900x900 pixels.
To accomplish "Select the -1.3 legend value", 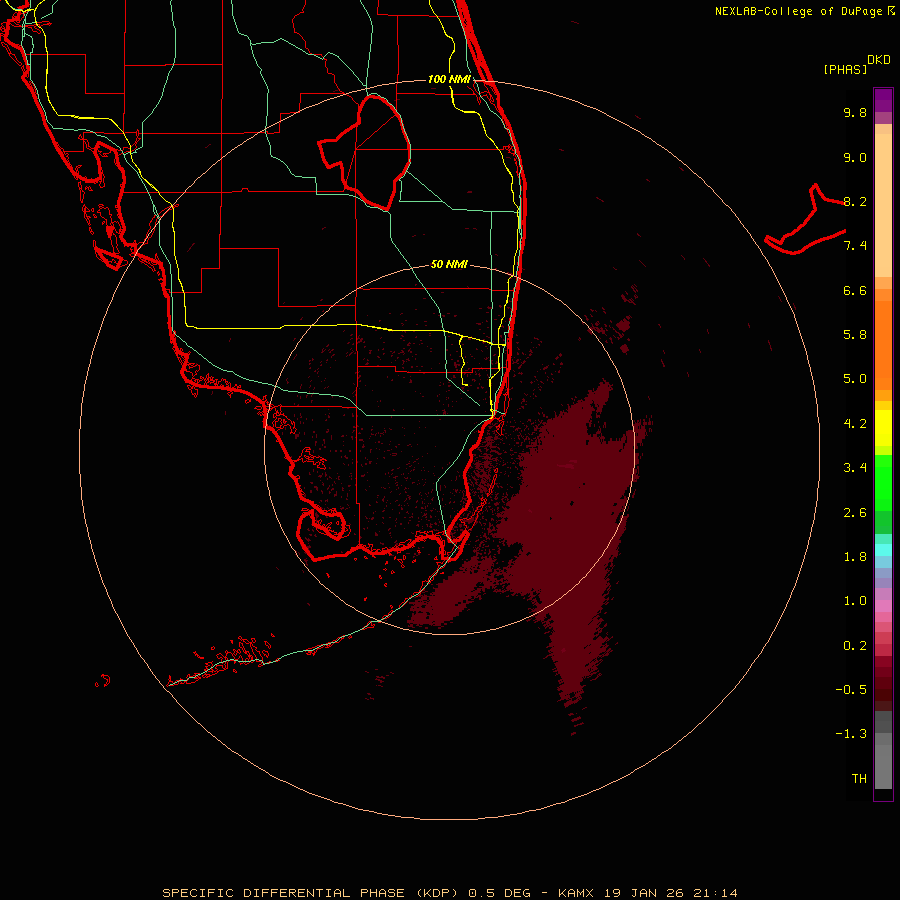I will click(851, 734).
